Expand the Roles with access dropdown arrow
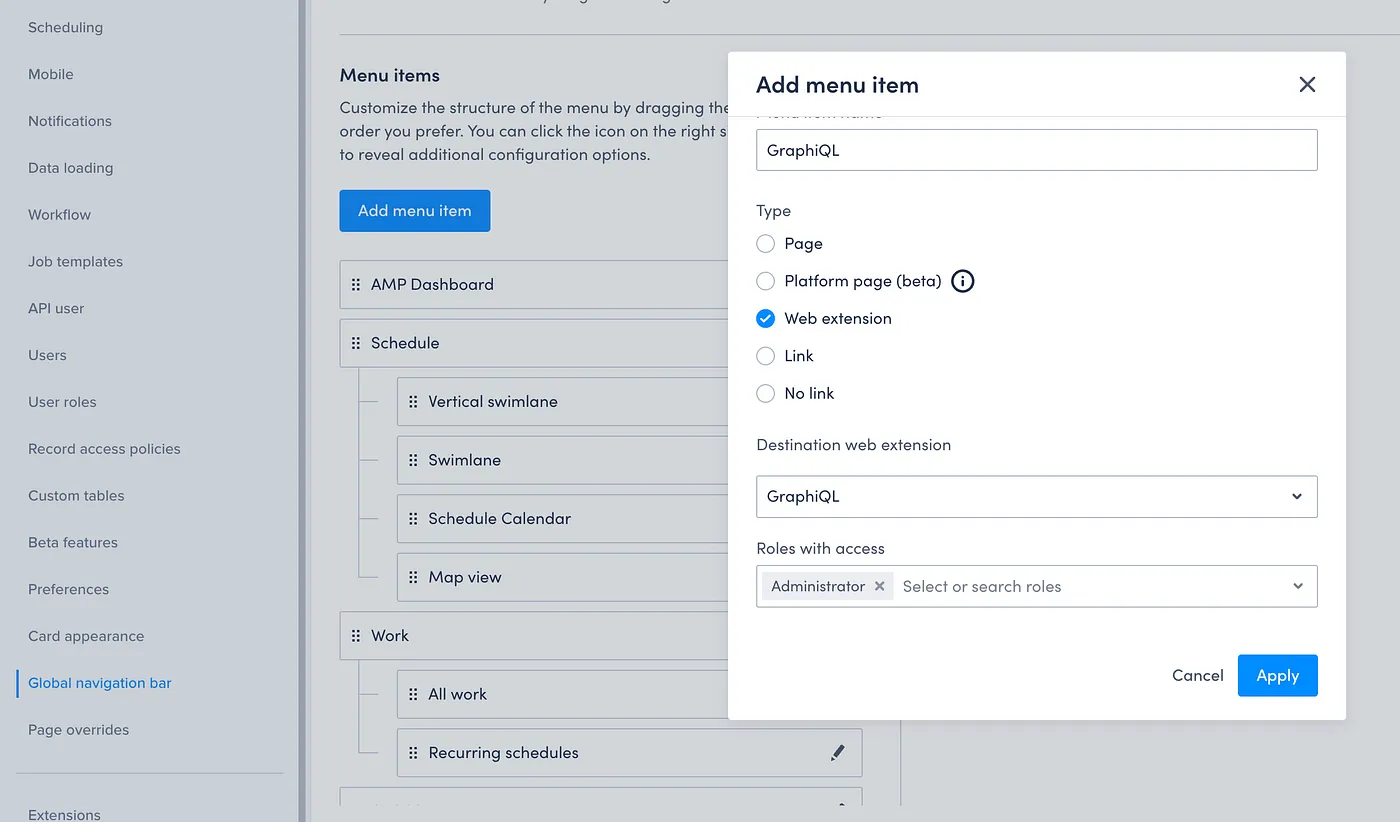The image size is (1400, 822). pyautogui.click(x=1298, y=587)
